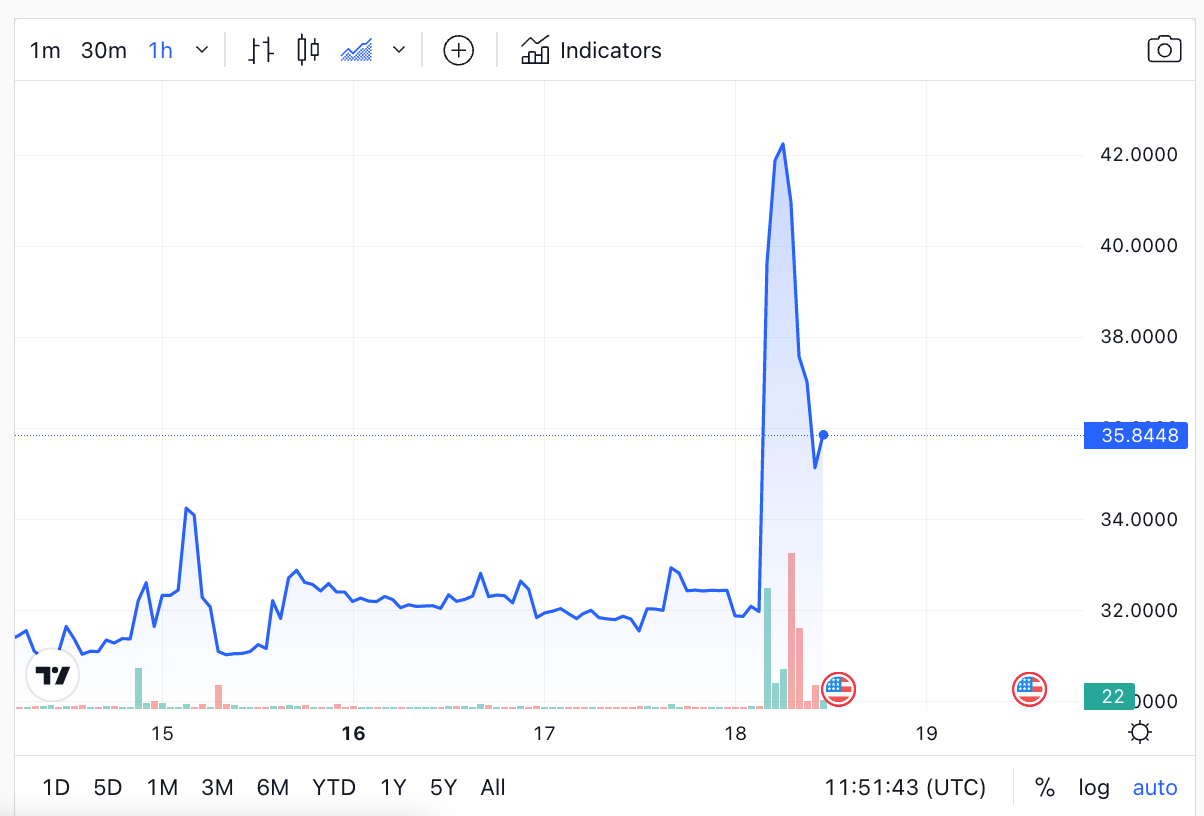The image size is (1204, 816).
Task: Select the Candles chart style icon
Action: (308, 50)
